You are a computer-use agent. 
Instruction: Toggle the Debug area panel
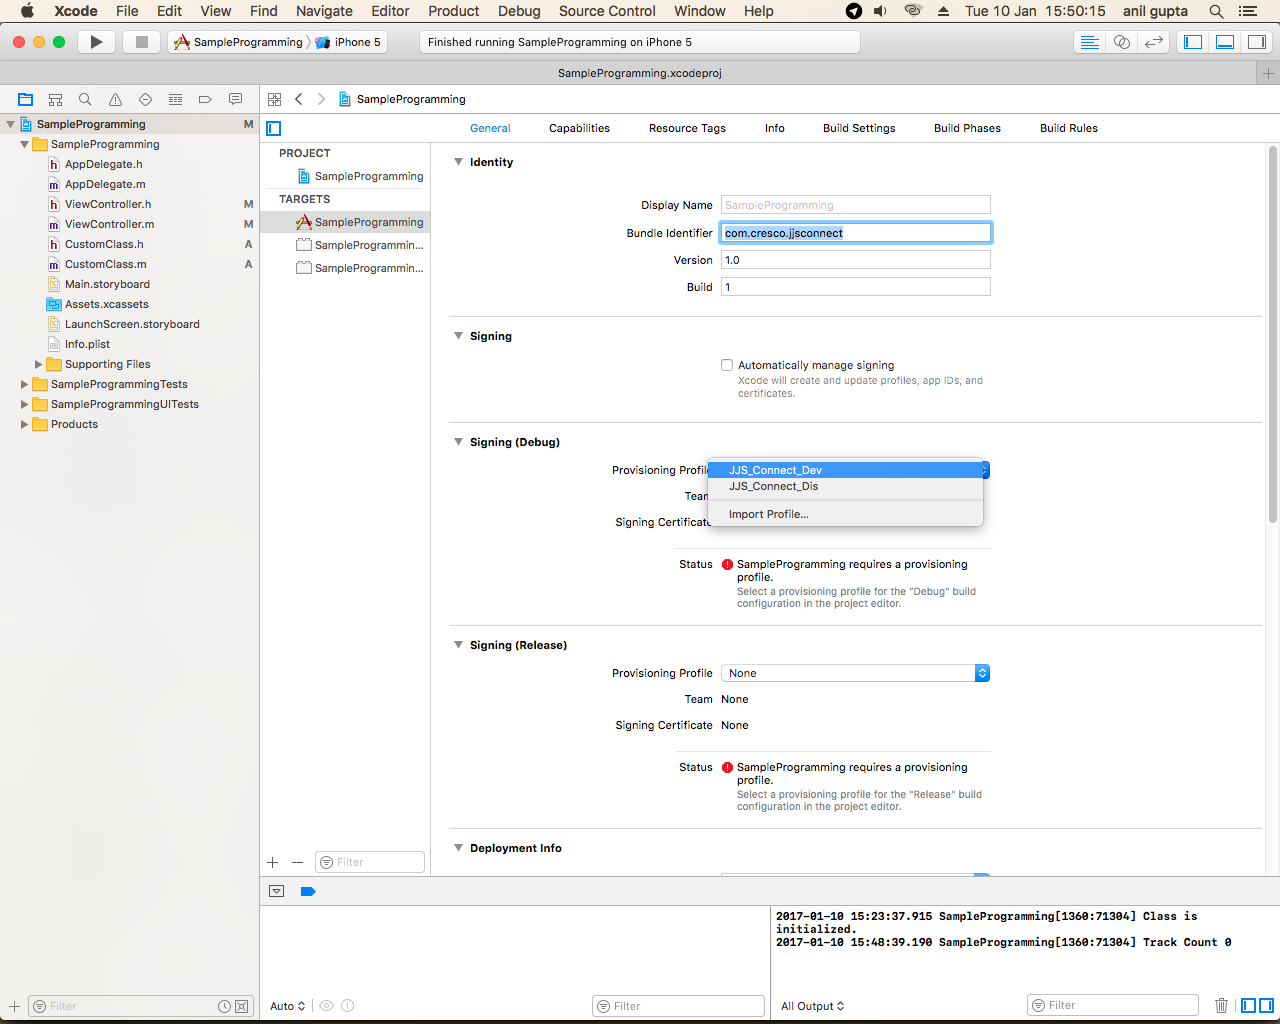(x=1224, y=42)
